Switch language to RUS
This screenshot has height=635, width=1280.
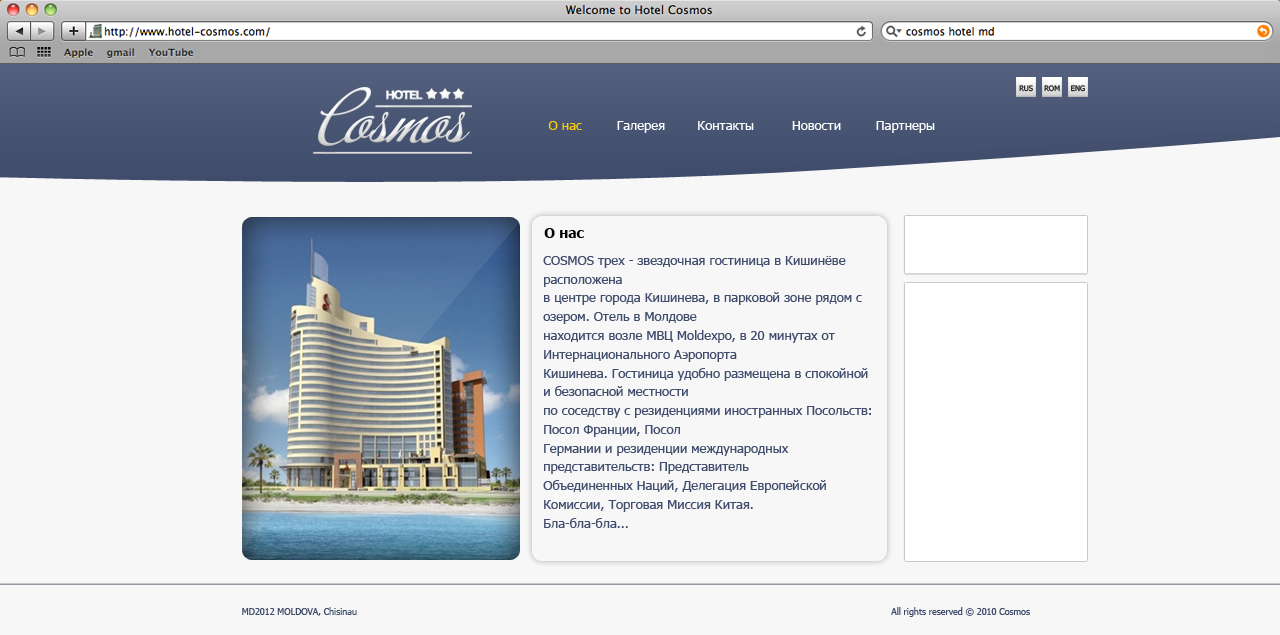pos(1026,87)
